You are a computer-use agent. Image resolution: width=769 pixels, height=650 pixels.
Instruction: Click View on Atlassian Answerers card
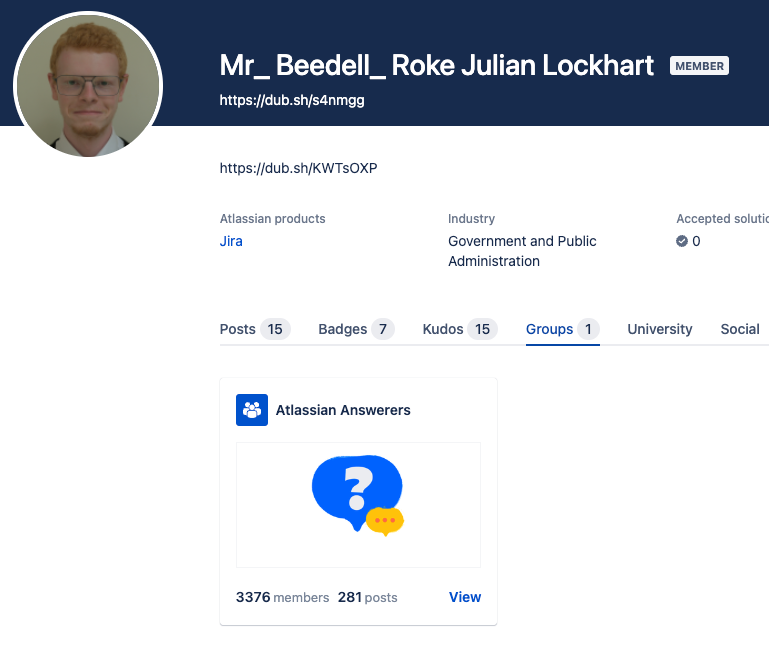(465, 597)
